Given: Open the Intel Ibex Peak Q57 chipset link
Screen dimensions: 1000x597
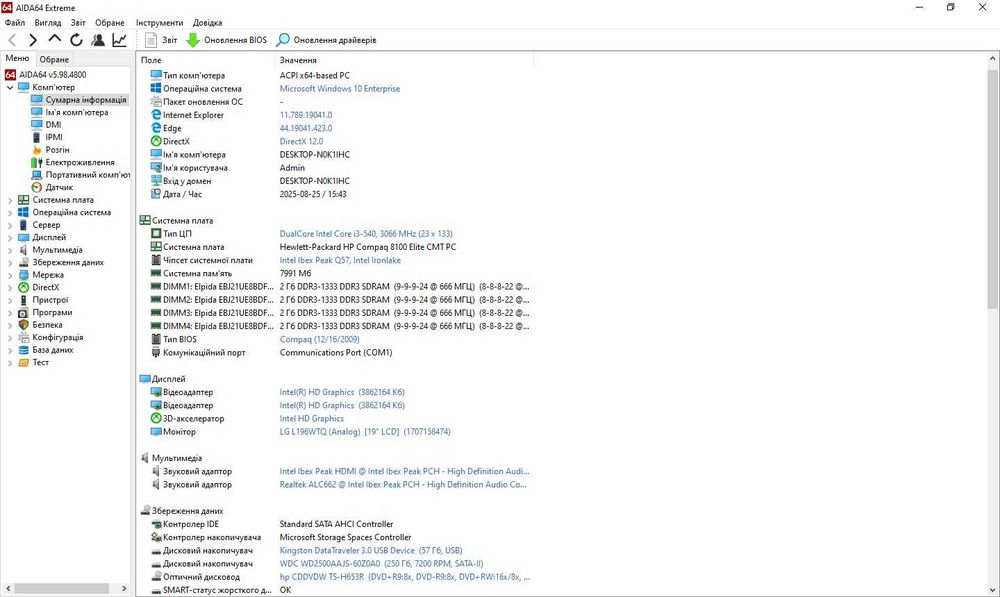Looking at the screenshot, I should point(340,260).
